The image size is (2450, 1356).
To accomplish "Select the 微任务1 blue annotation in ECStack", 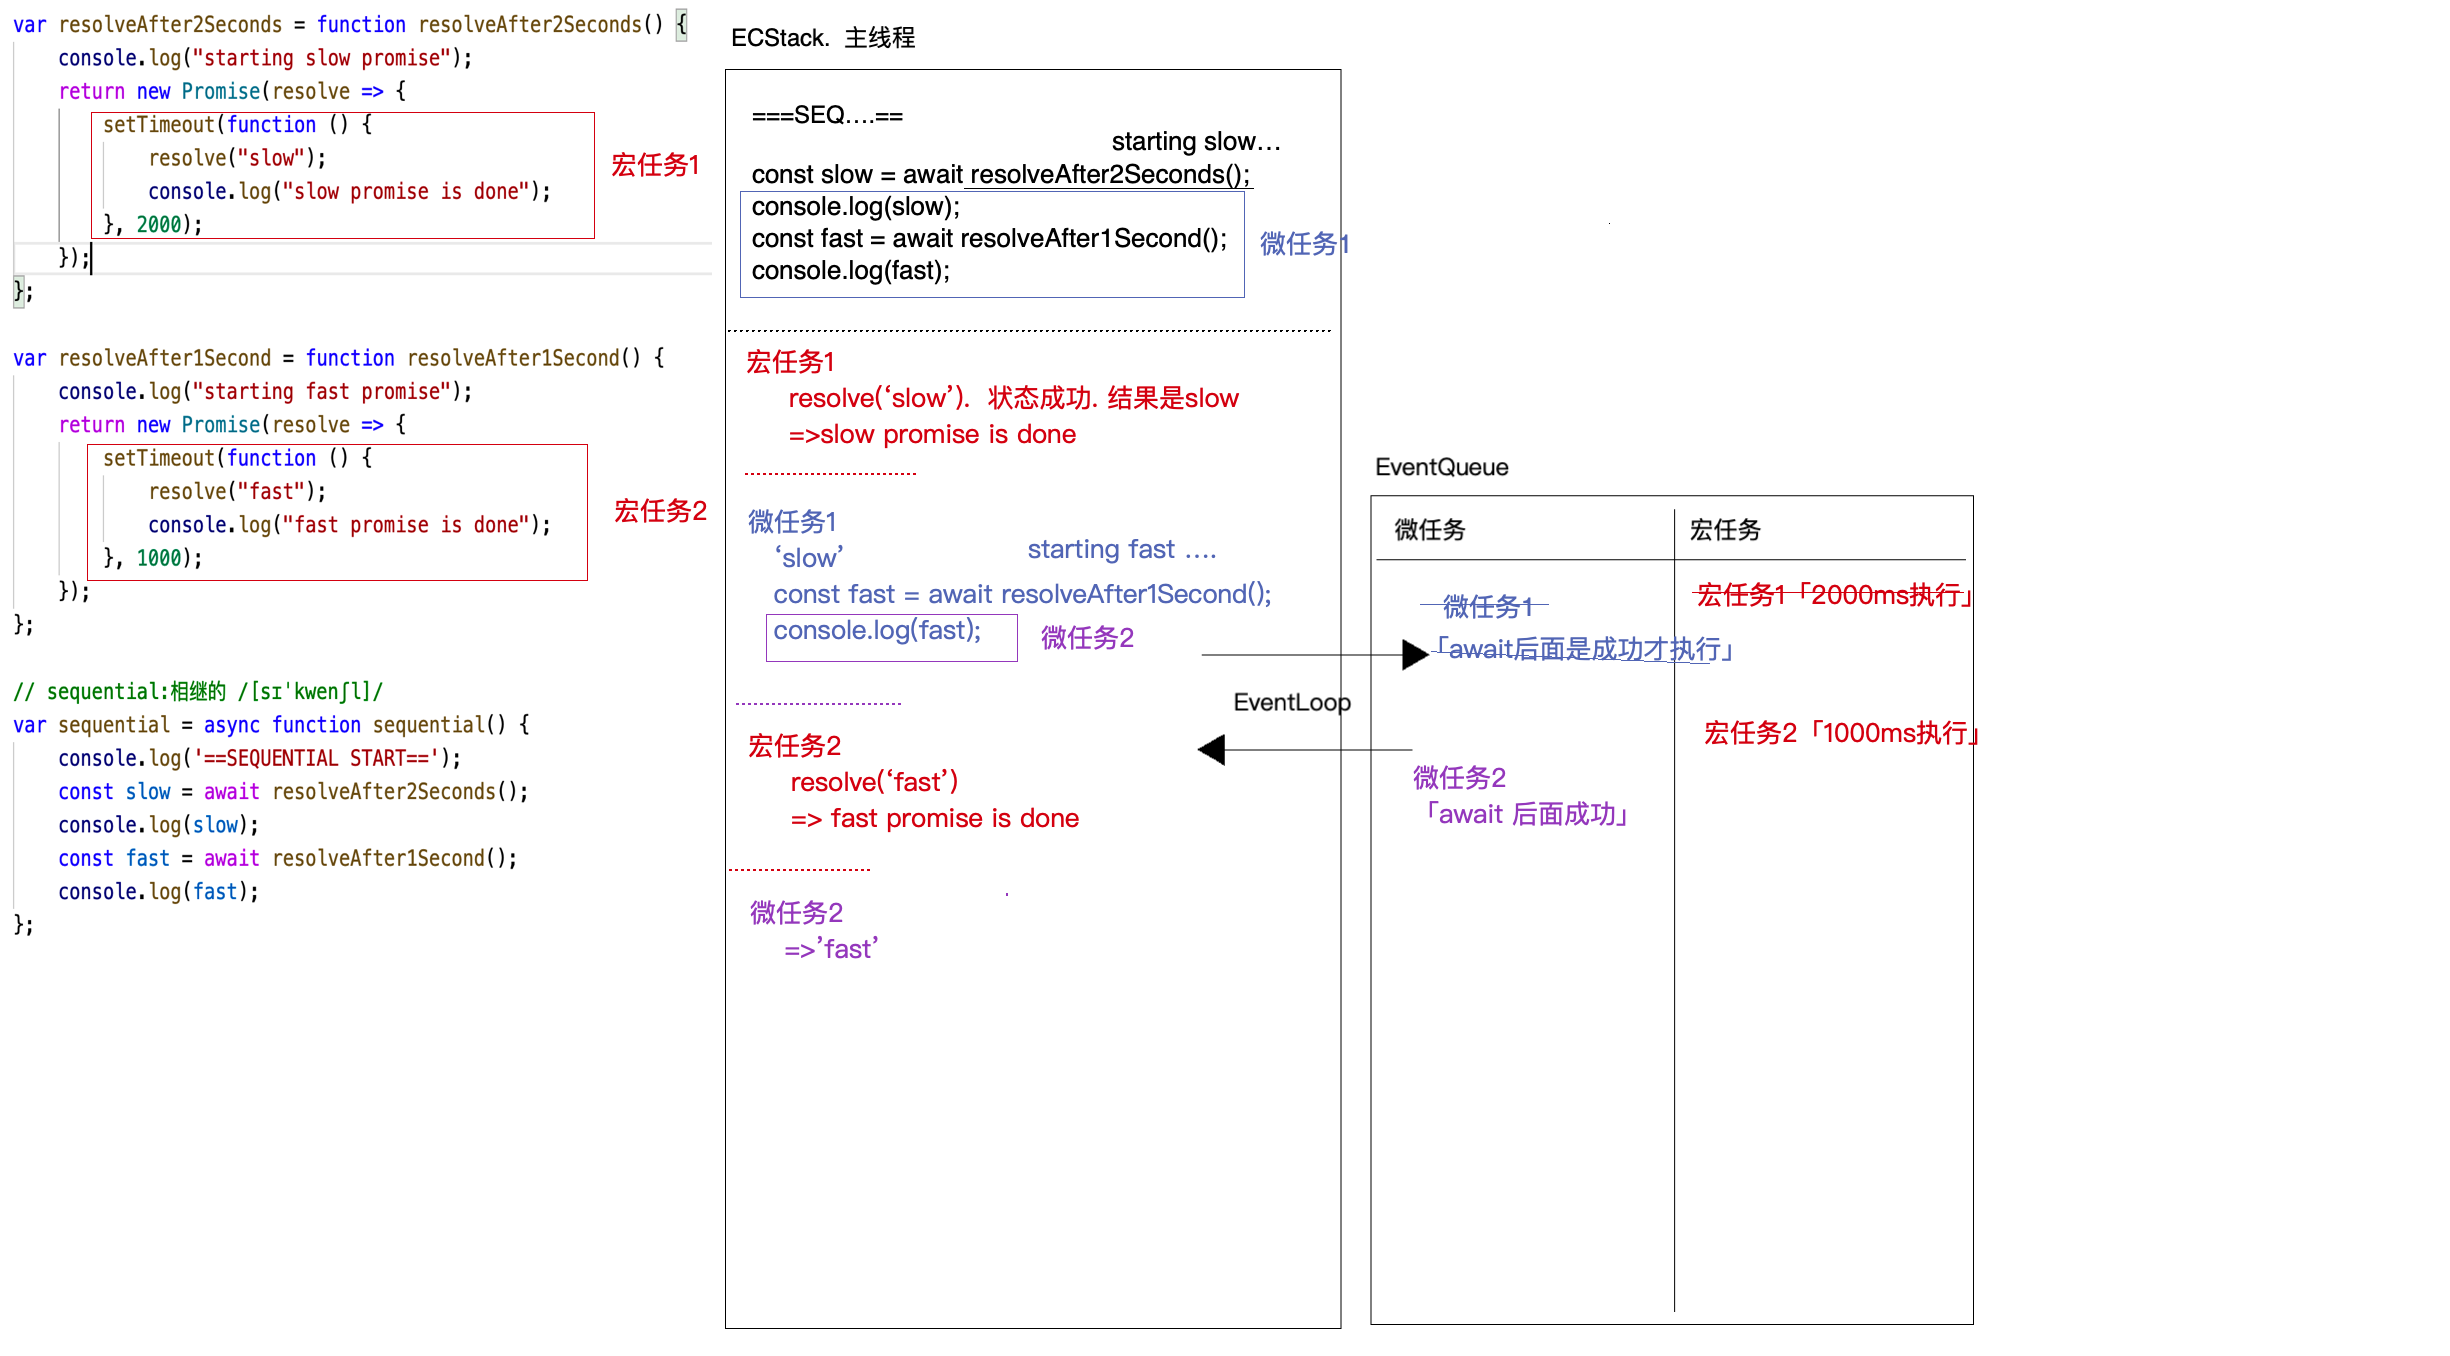I will [x=1303, y=243].
